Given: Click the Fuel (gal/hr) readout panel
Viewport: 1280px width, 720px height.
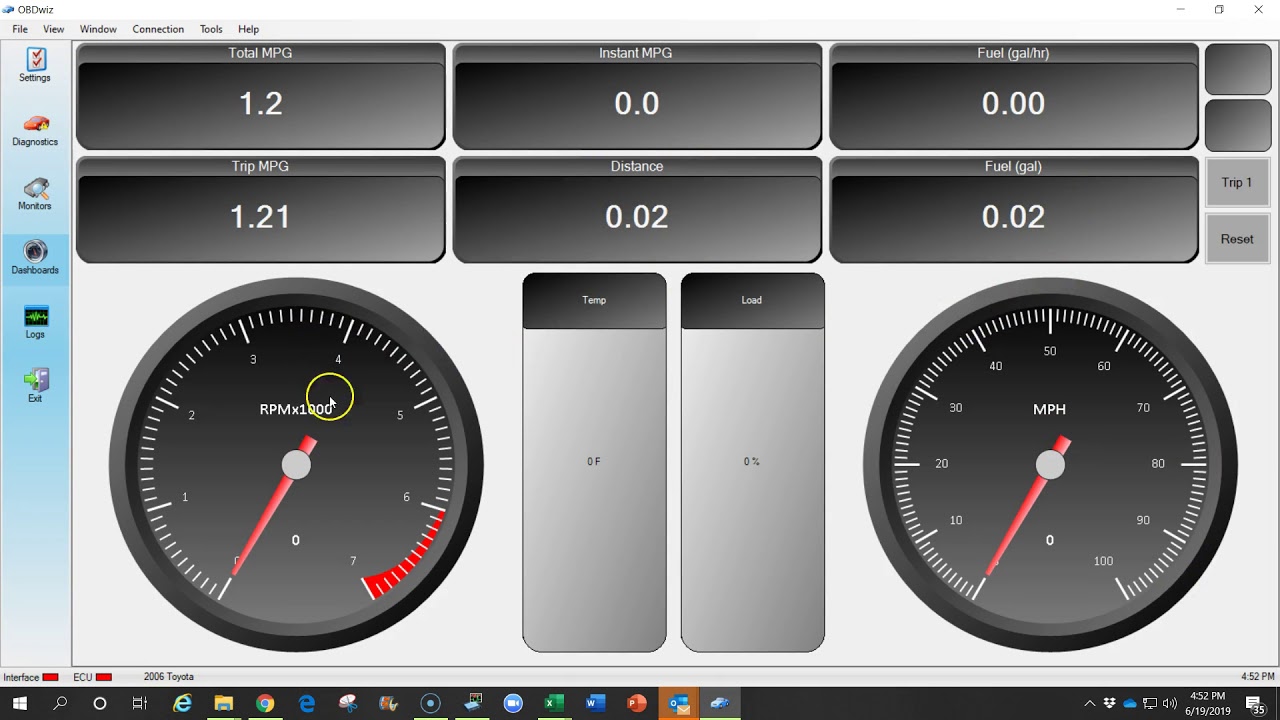Looking at the screenshot, I should pos(1013,96).
